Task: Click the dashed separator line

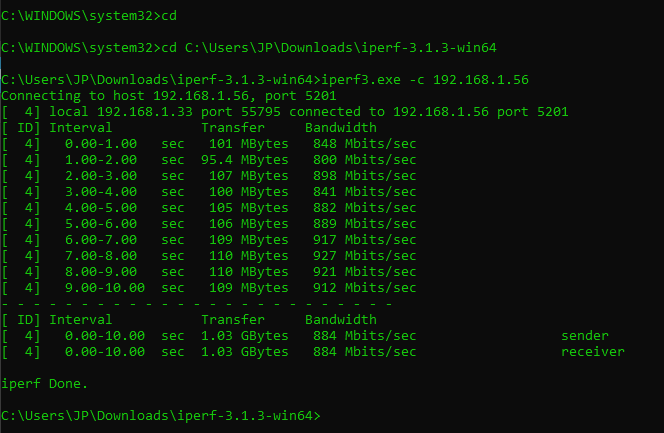Action: tap(197, 304)
